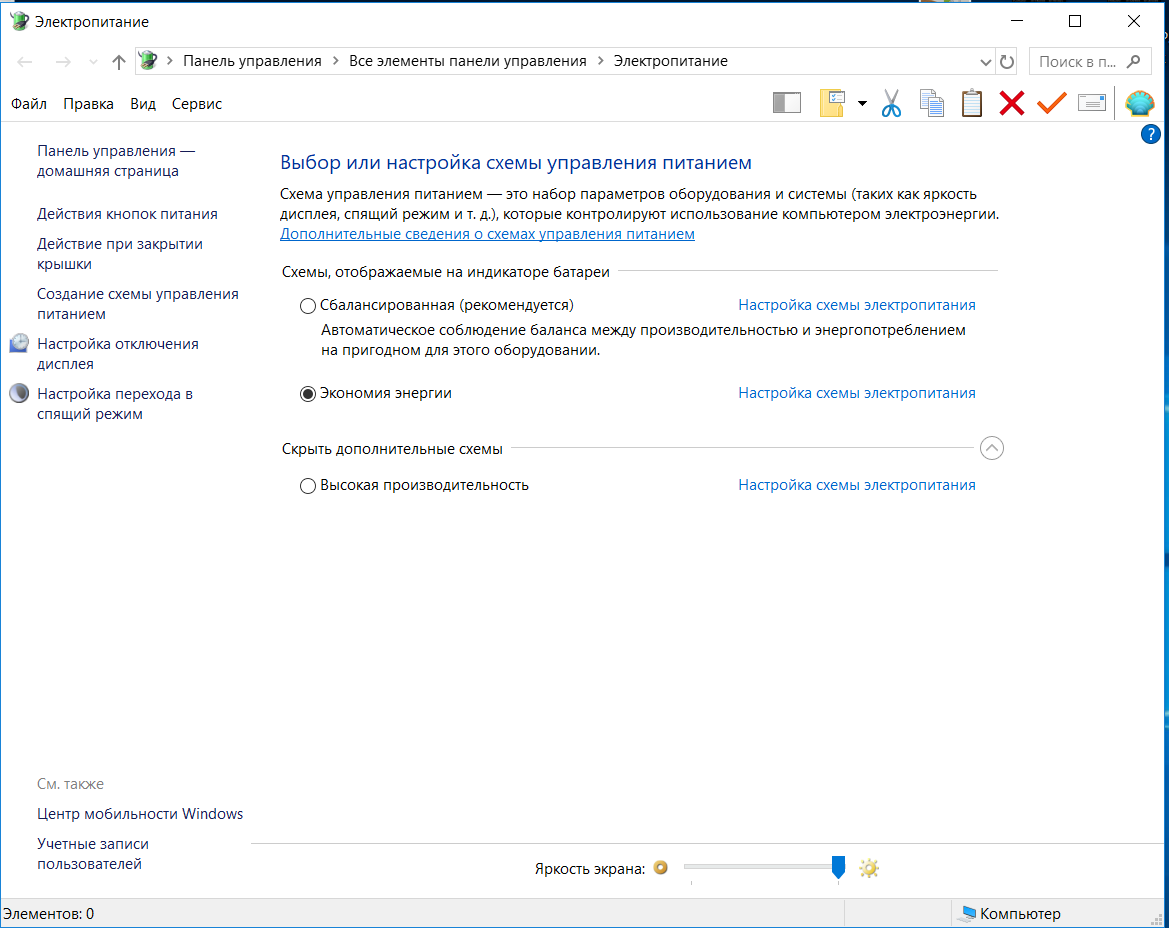The width and height of the screenshot is (1169, 928).
Task: Click Действия кнопок питания in sidebar
Action: tap(127, 214)
